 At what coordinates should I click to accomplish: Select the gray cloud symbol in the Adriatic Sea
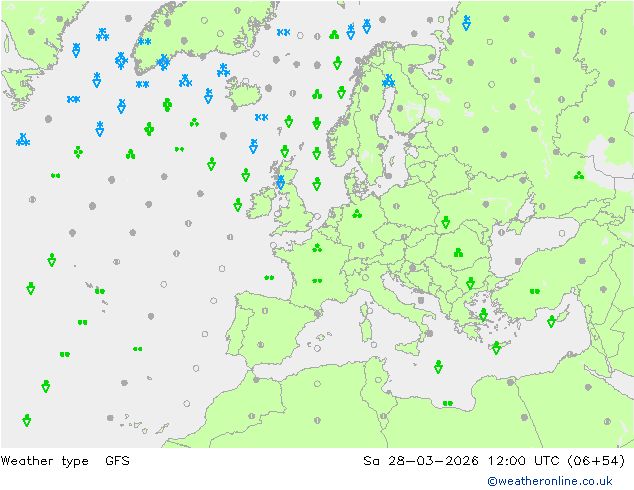tap(421, 300)
